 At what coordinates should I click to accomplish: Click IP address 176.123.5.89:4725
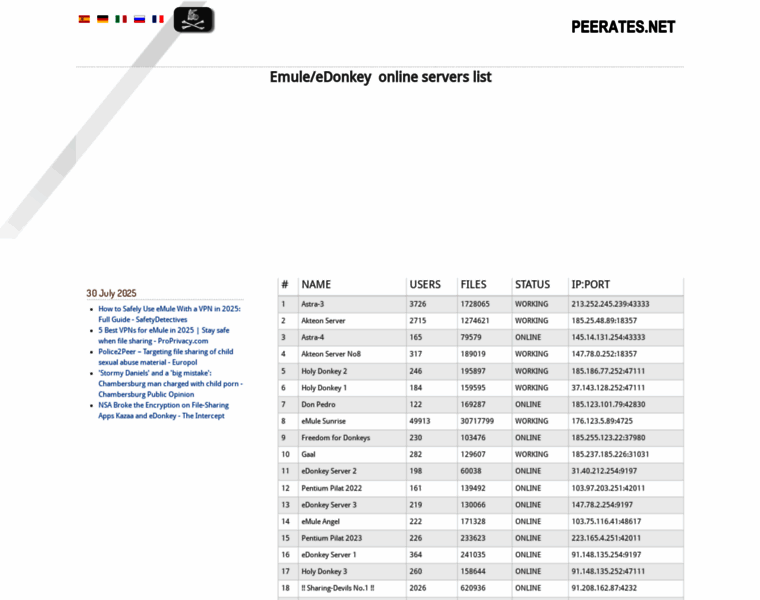click(x=602, y=421)
